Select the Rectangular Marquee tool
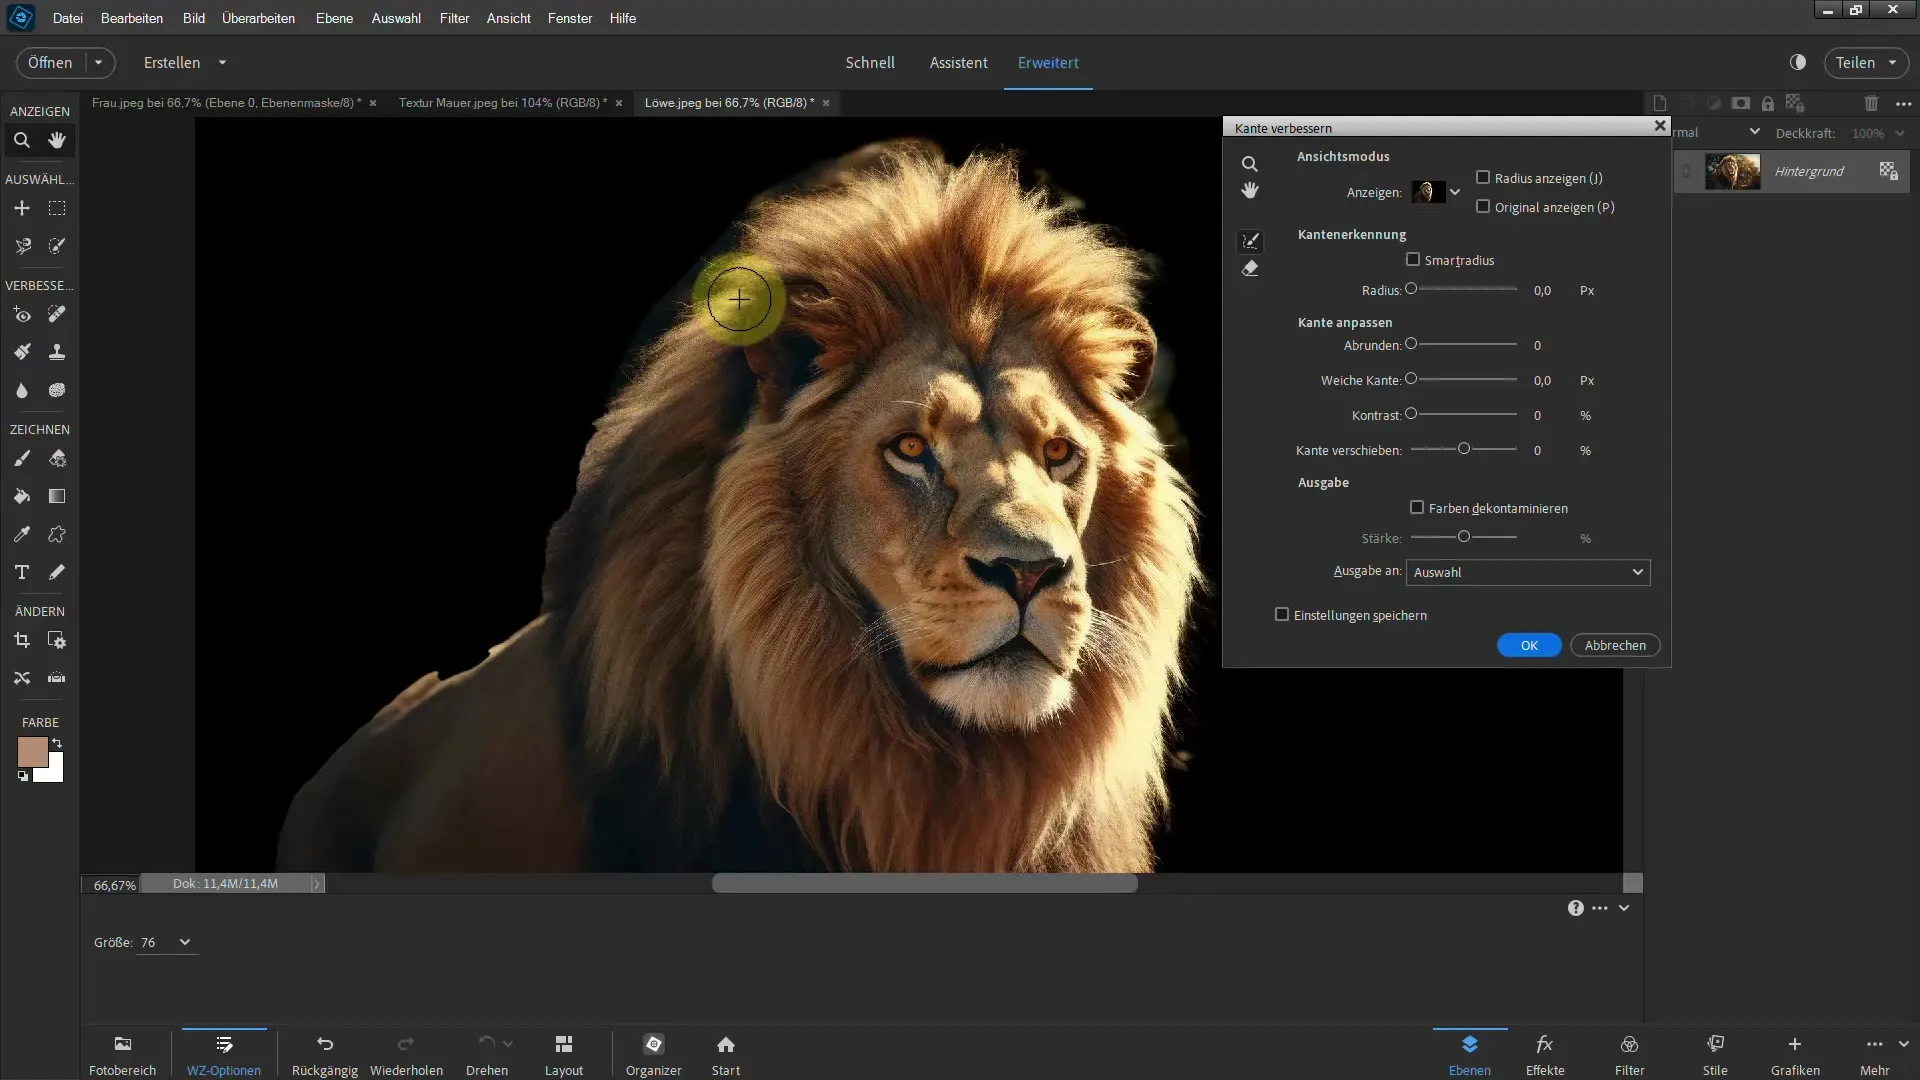Viewport: 1920px width, 1080px height. tap(57, 208)
